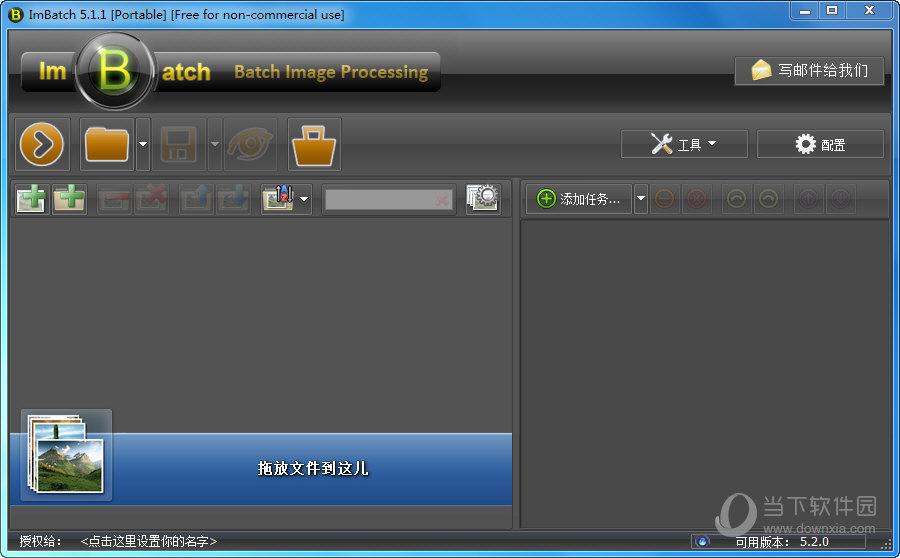This screenshot has height=558, width=900.
Task: Move task up with the purple up arrow
Action: (809, 199)
